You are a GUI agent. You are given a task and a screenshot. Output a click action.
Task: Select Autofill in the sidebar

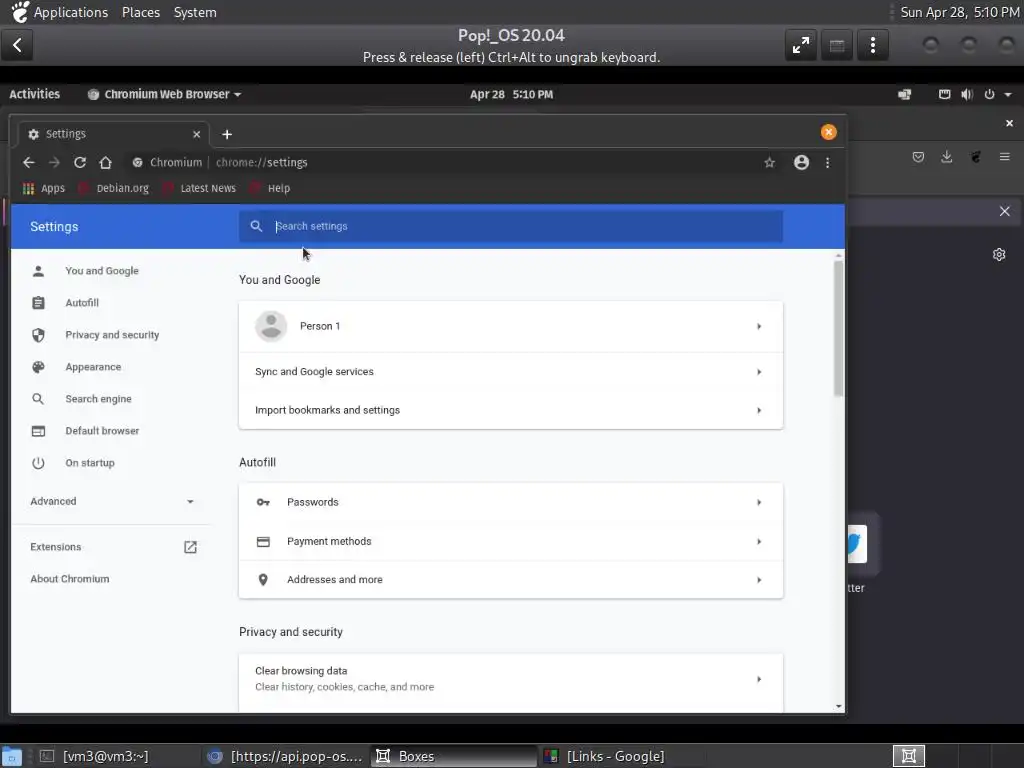click(x=82, y=303)
